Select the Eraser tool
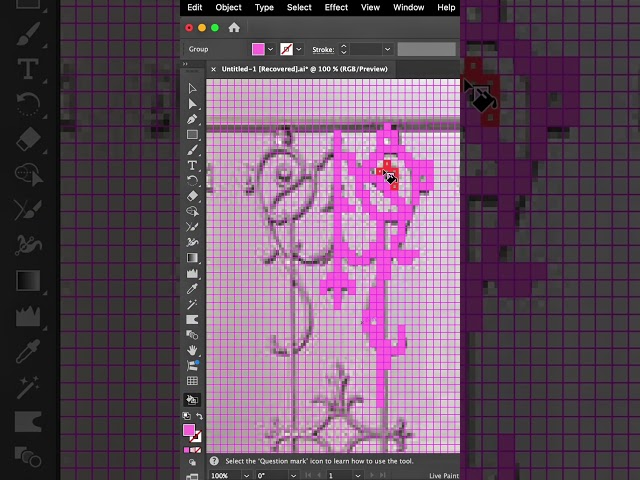 point(192,196)
